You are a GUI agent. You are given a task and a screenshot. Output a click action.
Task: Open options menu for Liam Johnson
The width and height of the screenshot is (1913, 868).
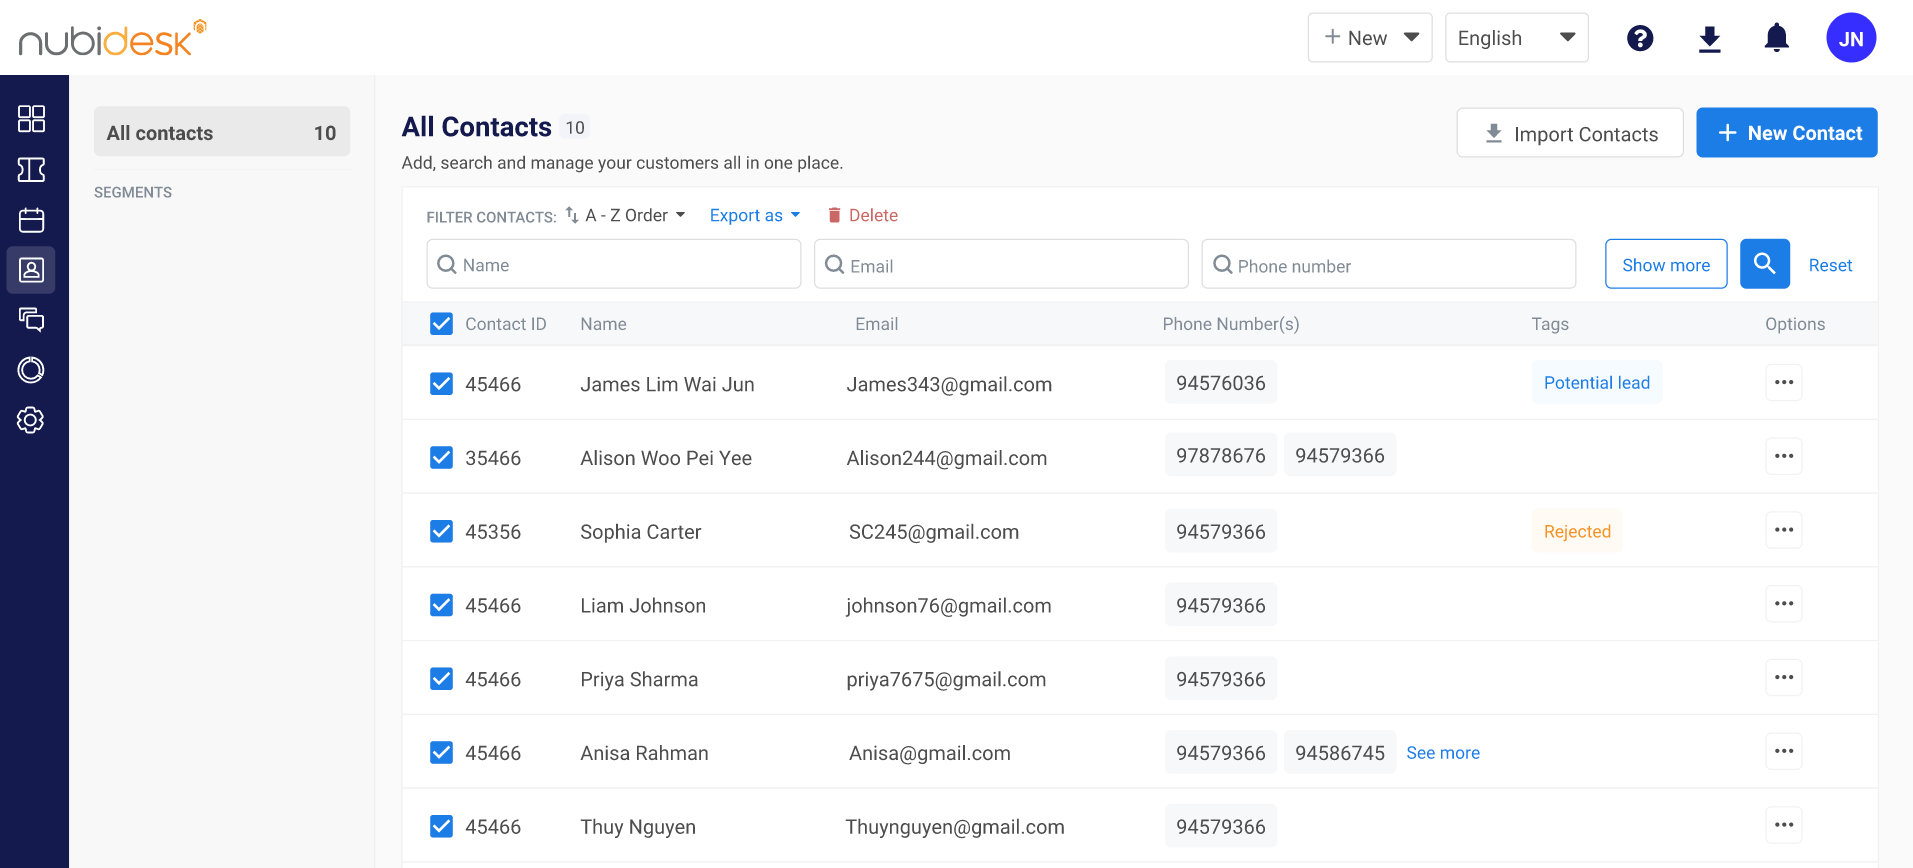(x=1784, y=604)
